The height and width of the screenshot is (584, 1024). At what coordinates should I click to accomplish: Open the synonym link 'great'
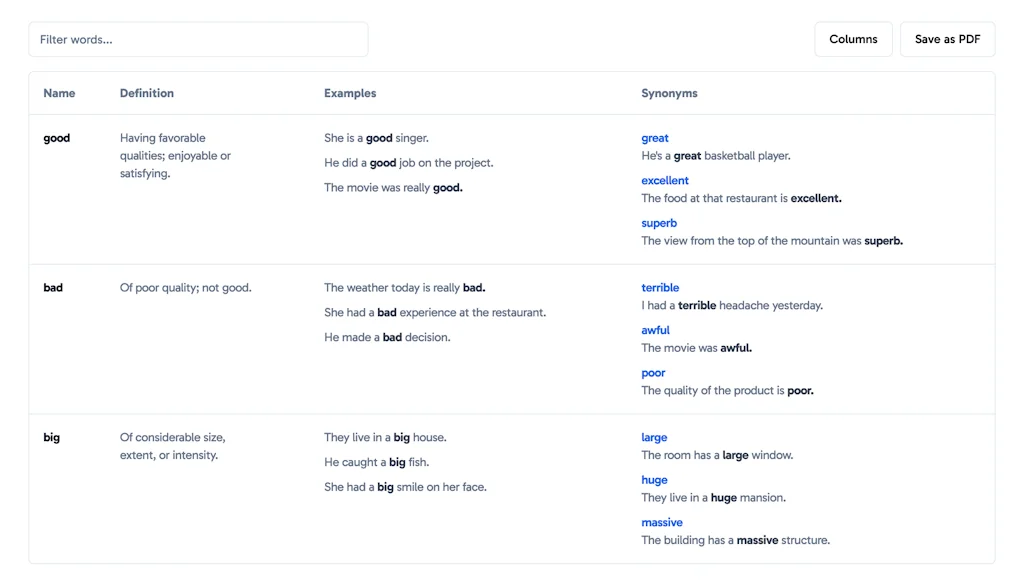(655, 137)
